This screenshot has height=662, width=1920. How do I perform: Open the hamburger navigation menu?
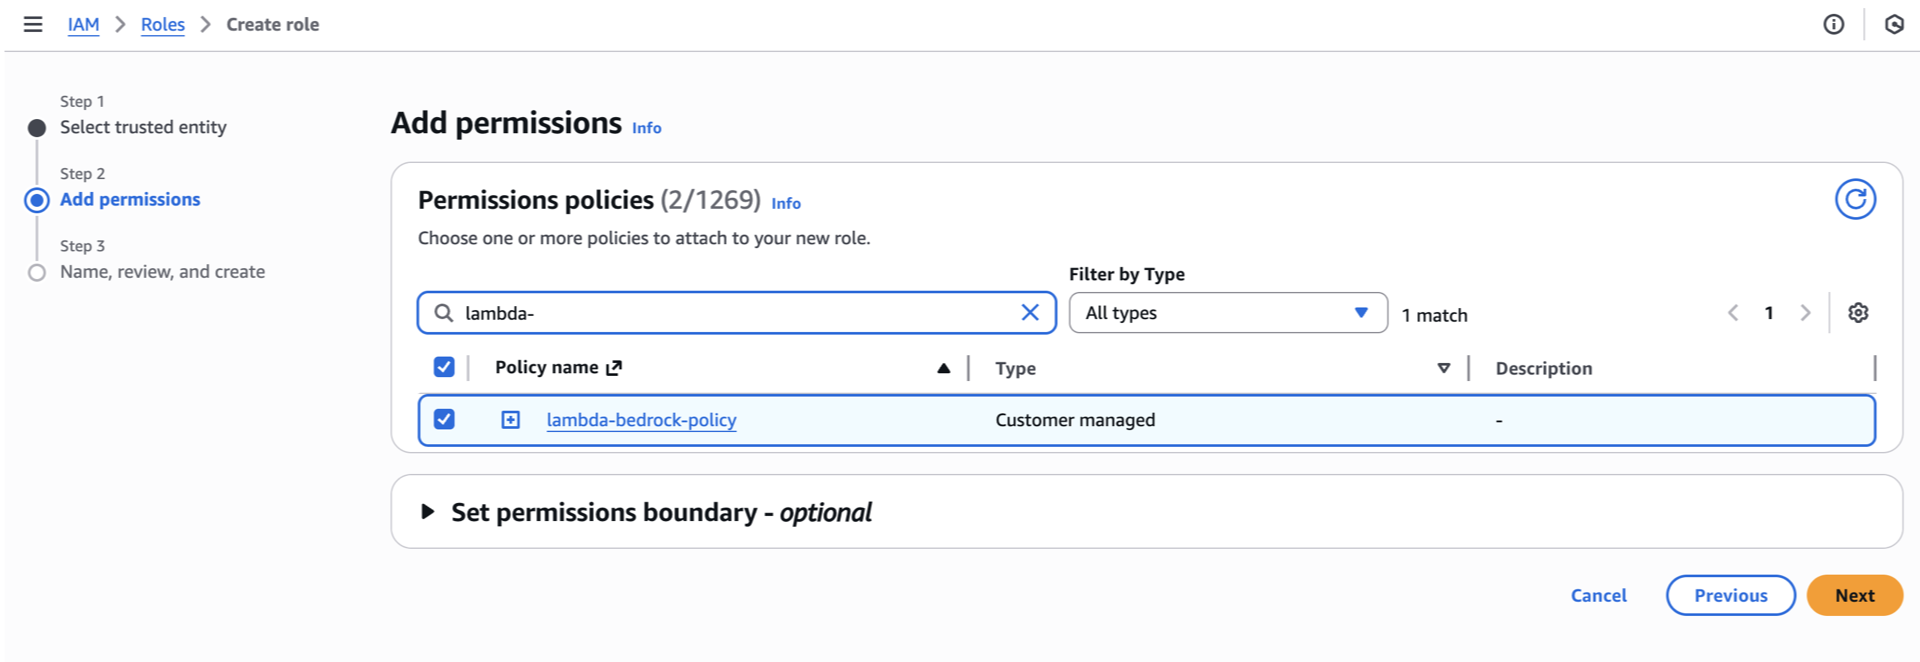point(33,24)
